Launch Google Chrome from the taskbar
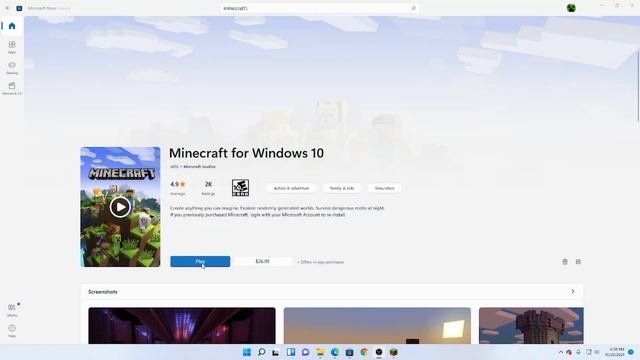The width and height of the screenshot is (640, 360). tap(364, 352)
